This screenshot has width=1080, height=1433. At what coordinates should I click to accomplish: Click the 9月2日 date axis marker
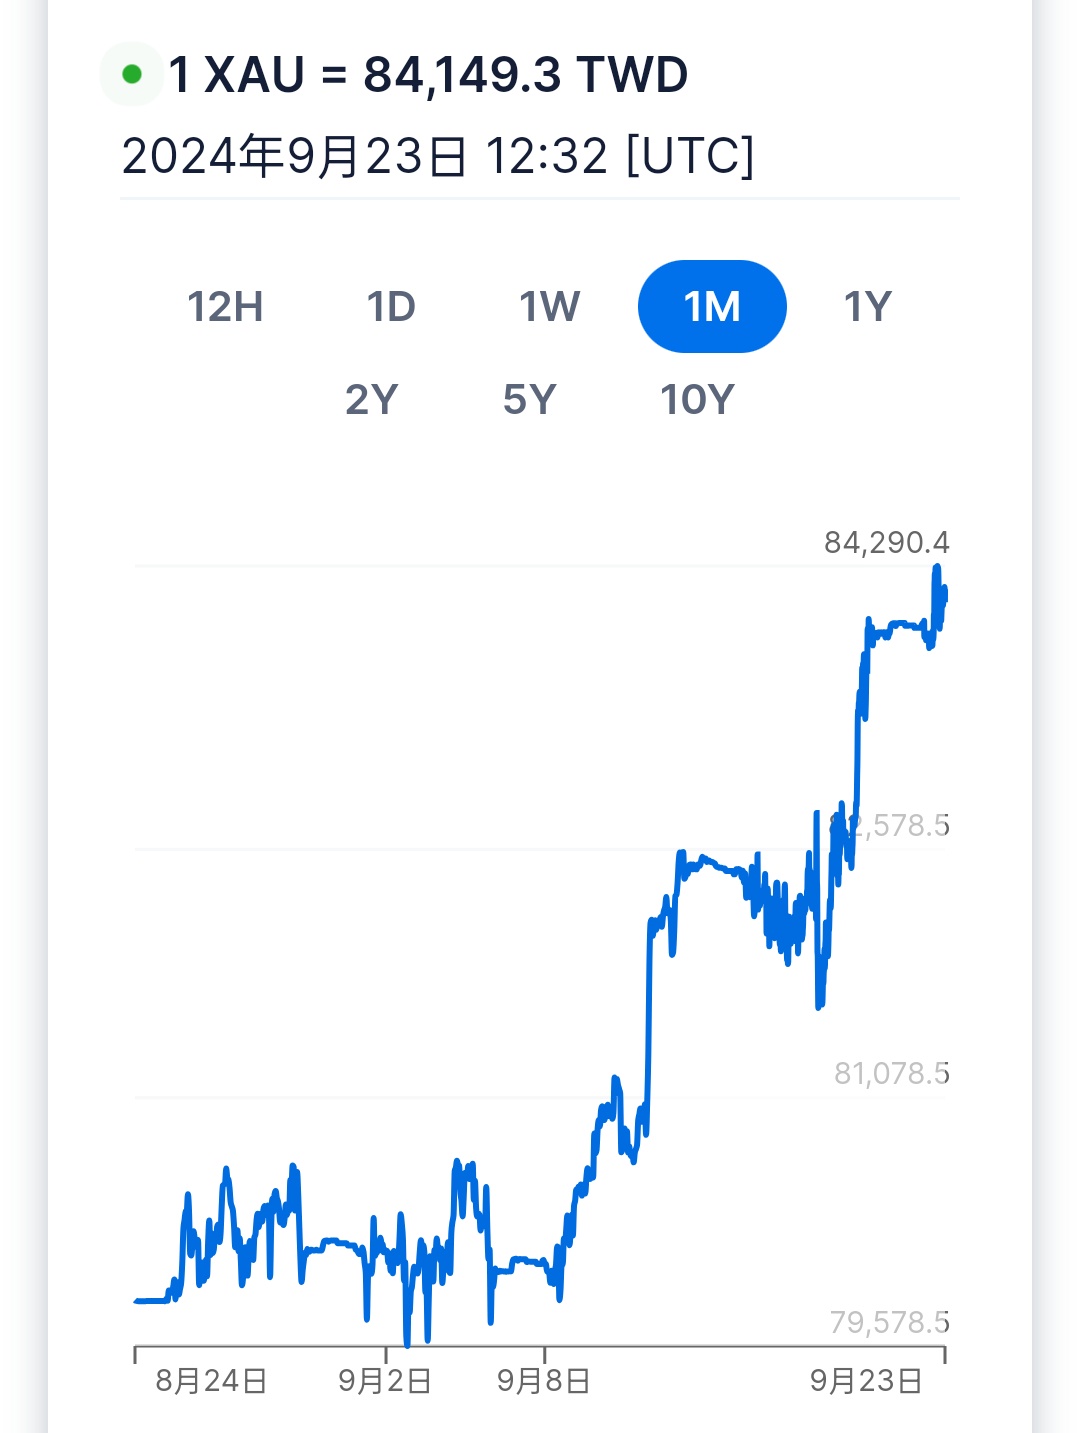385,1381
